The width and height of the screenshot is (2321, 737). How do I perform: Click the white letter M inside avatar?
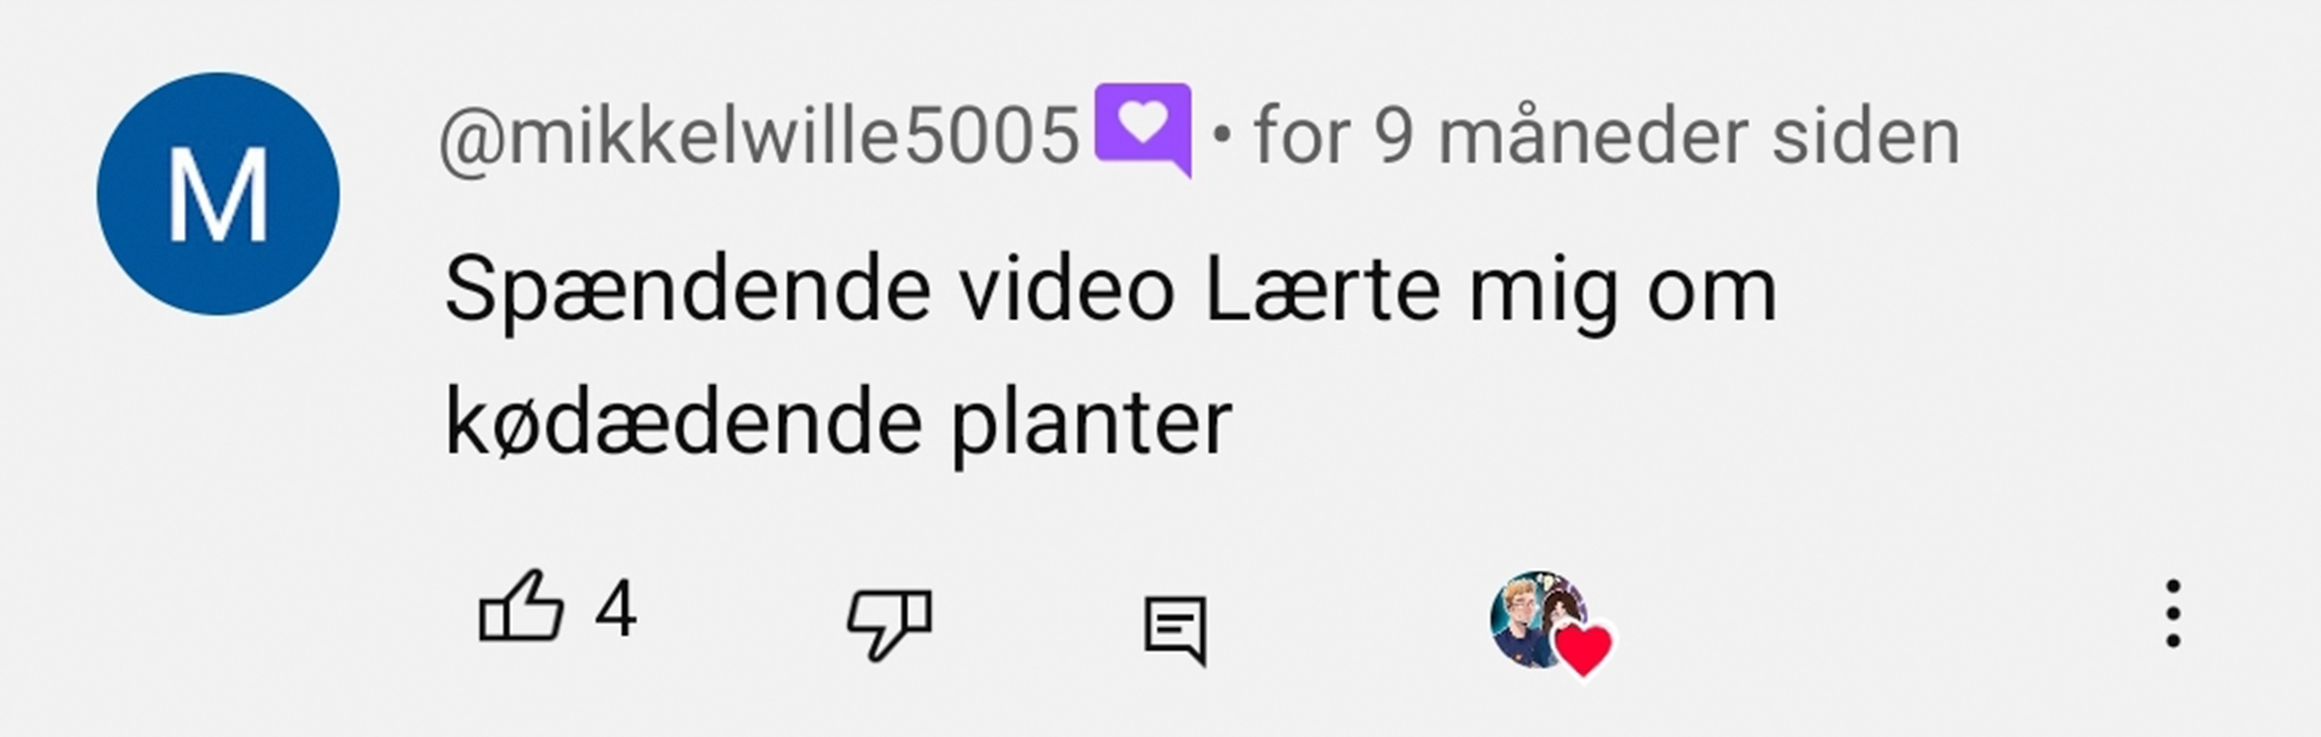218,194
